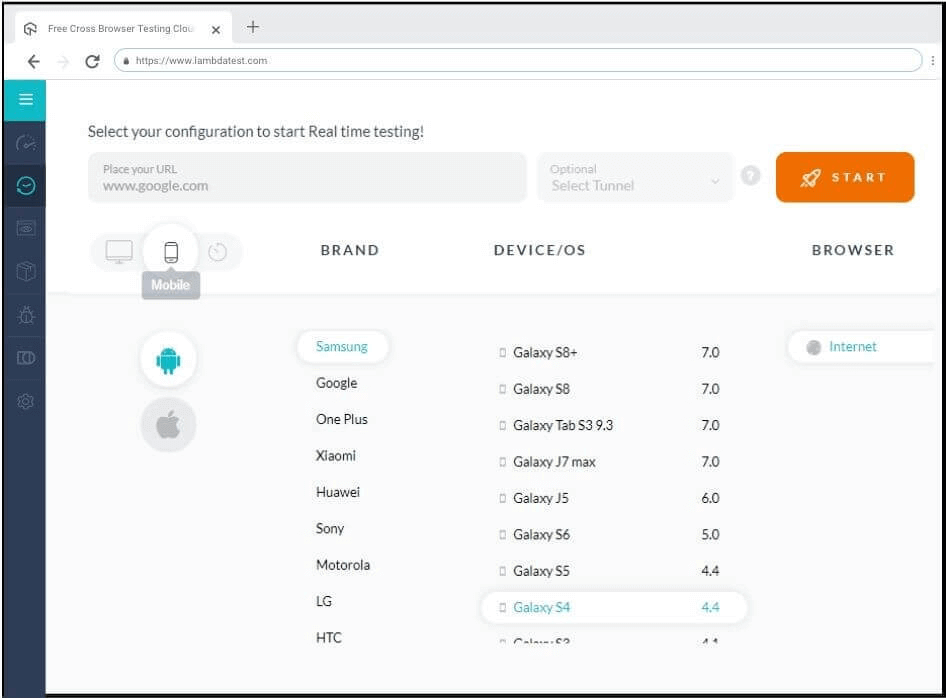Switch to the desktop monitor device type

coord(119,252)
